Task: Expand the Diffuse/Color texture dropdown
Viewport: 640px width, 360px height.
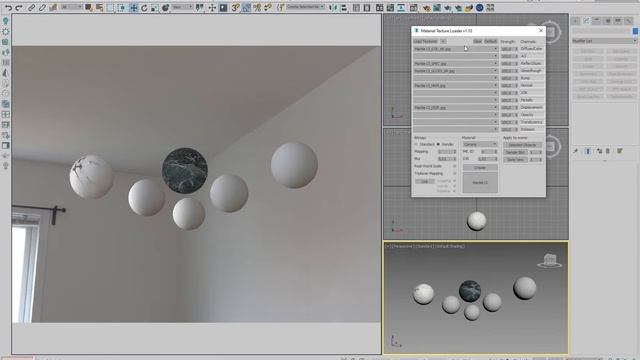Action: tap(496, 49)
